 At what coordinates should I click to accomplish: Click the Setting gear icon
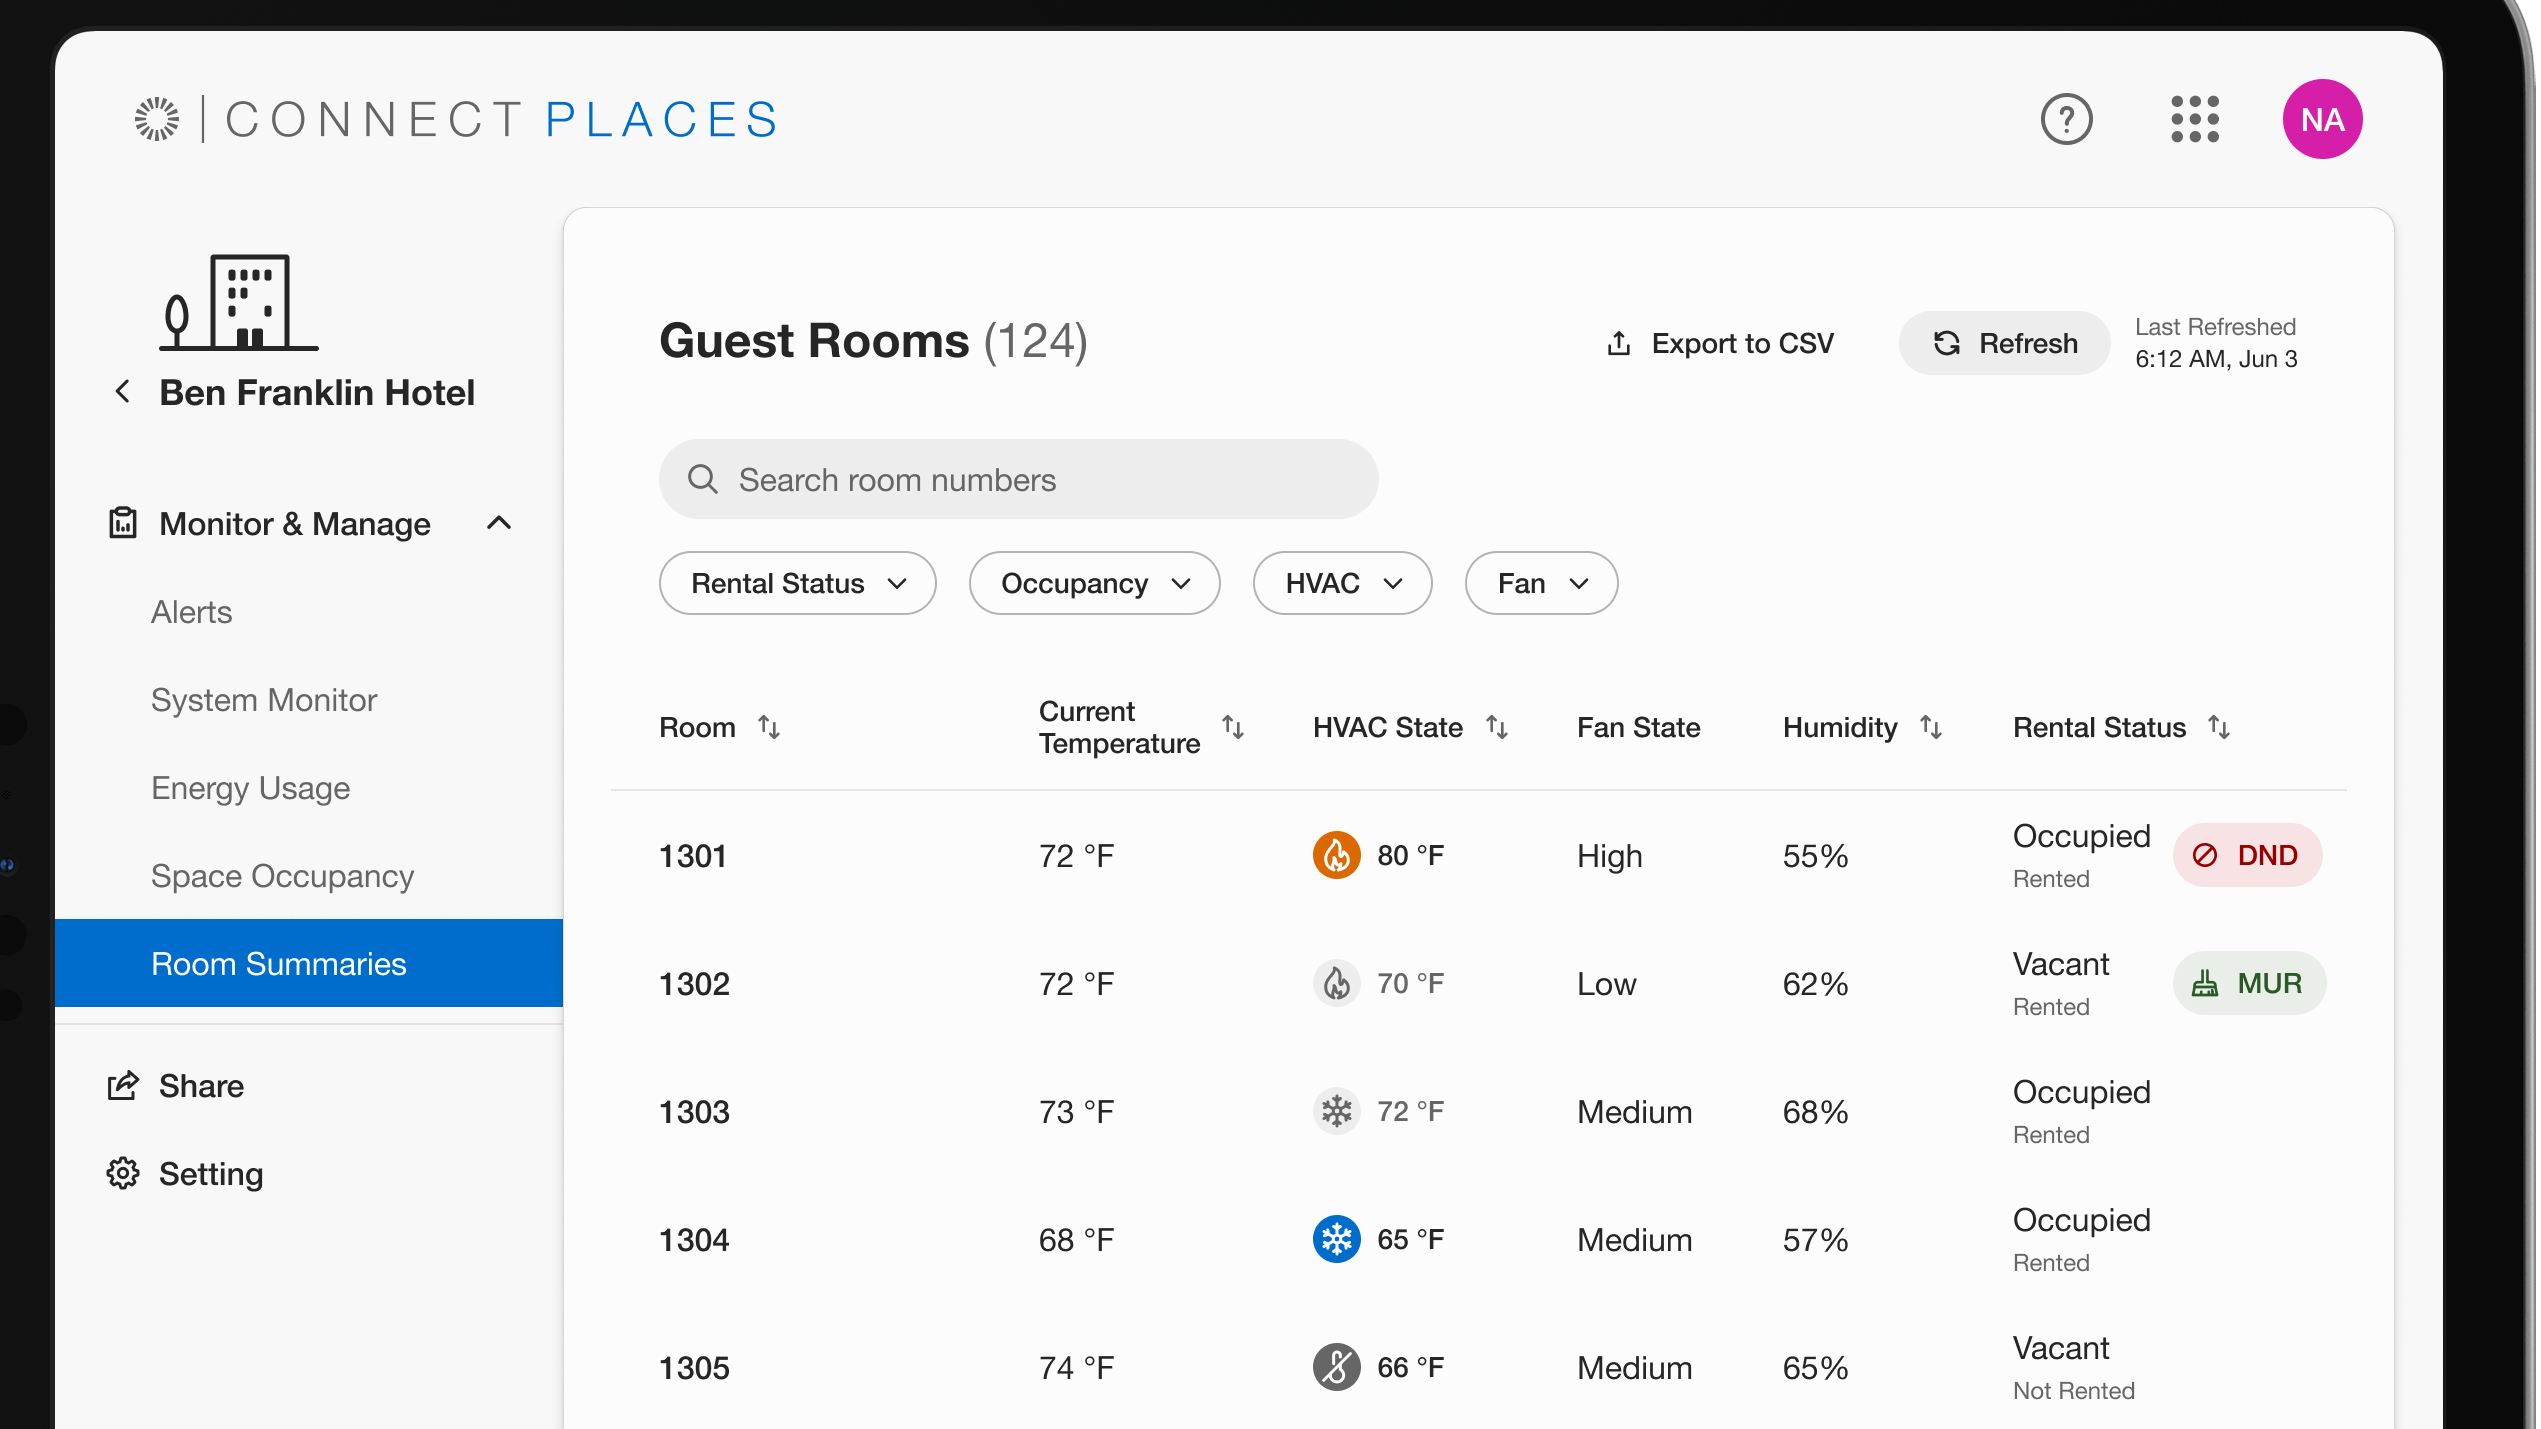(x=123, y=1174)
